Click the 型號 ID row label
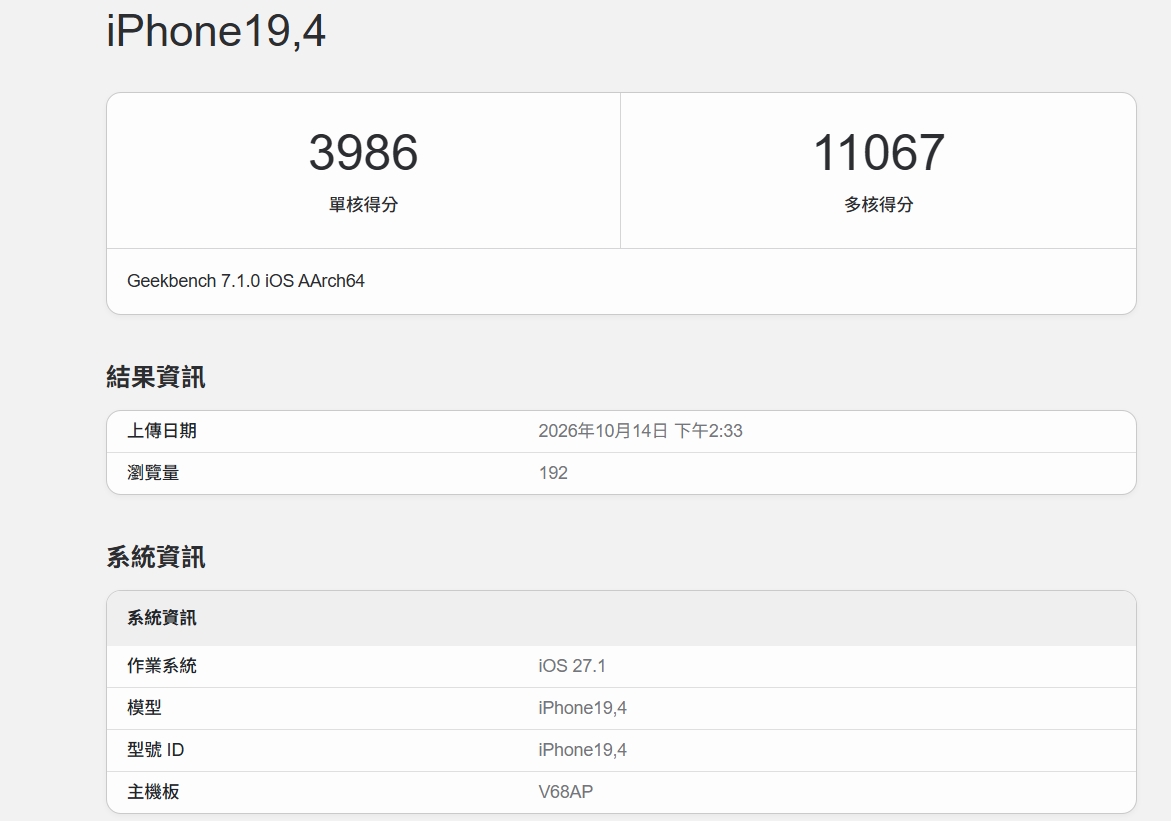 point(155,749)
